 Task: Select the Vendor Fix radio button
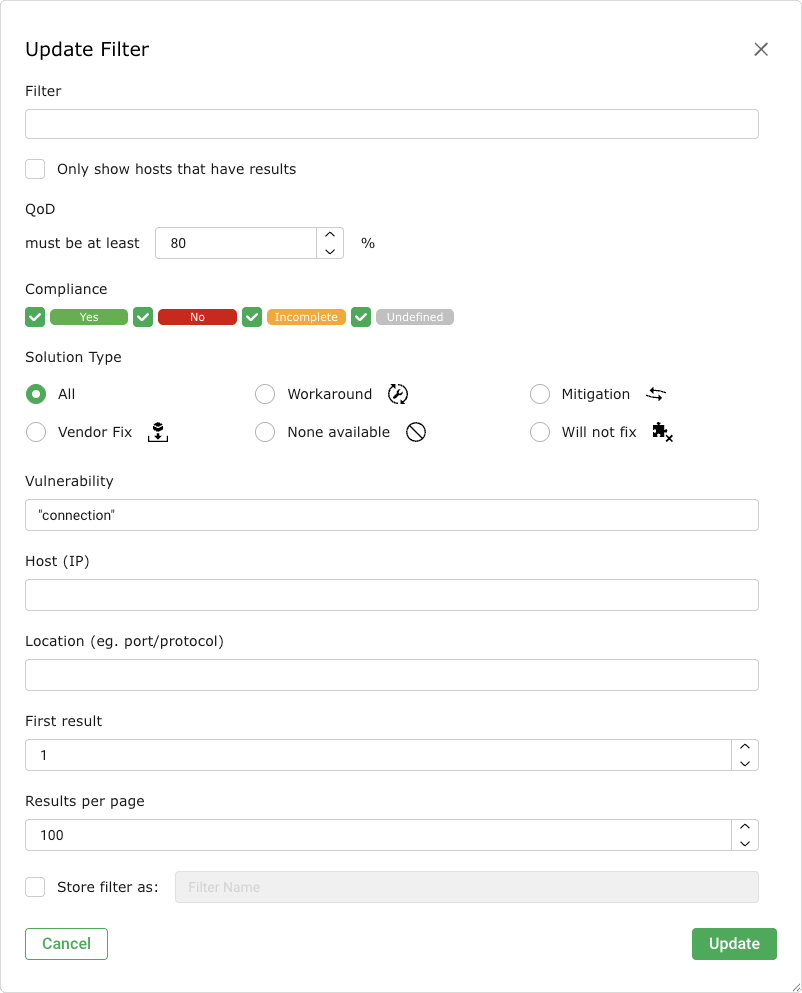(36, 432)
